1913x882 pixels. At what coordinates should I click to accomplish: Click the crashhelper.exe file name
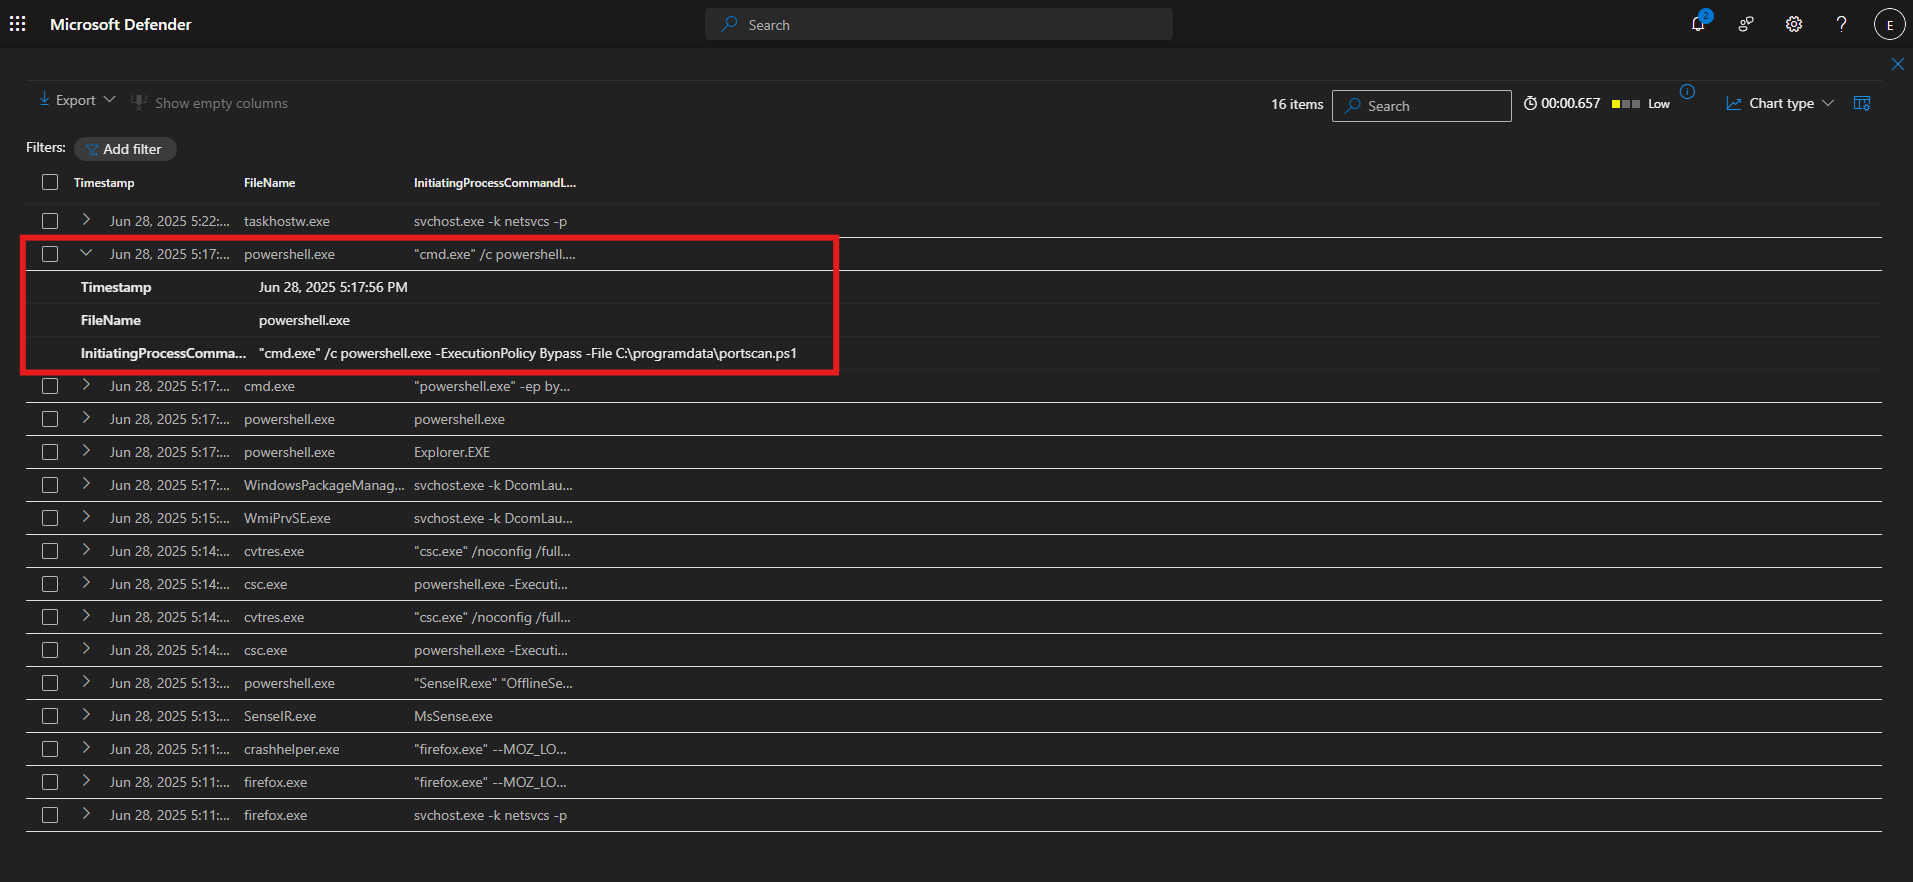coord(292,749)
